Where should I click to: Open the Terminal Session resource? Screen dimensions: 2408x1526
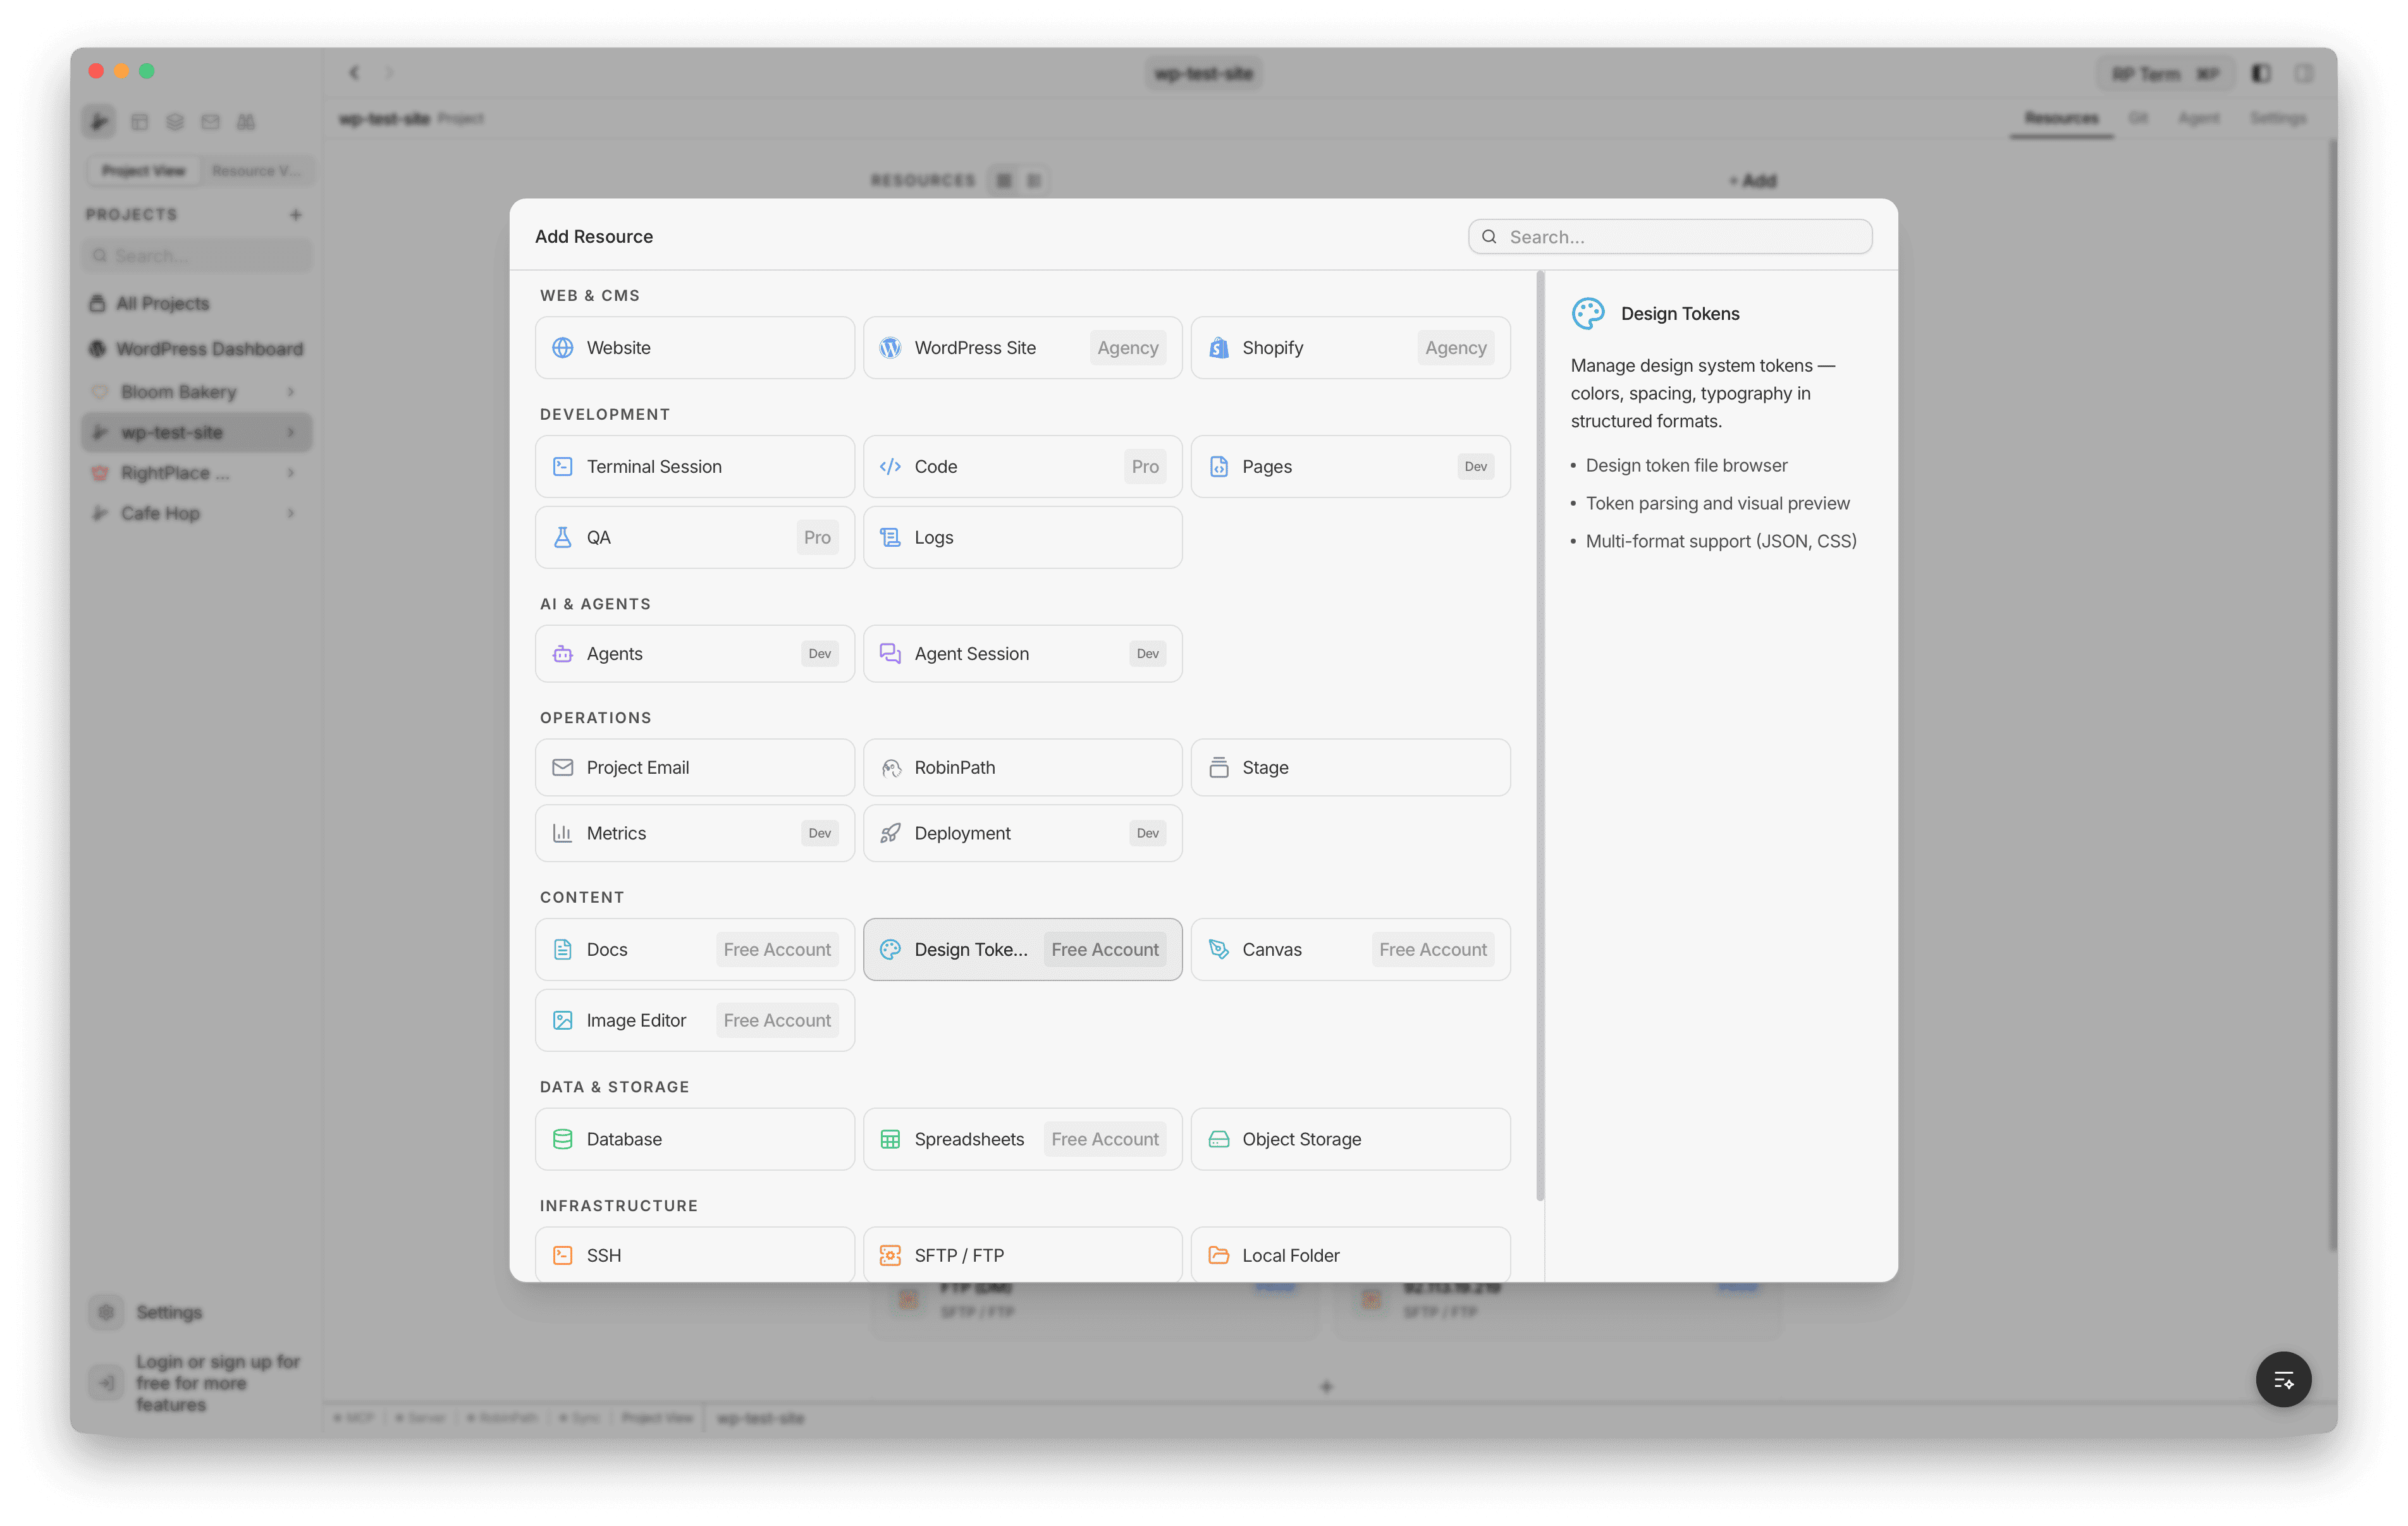click(x=694, y=466)
